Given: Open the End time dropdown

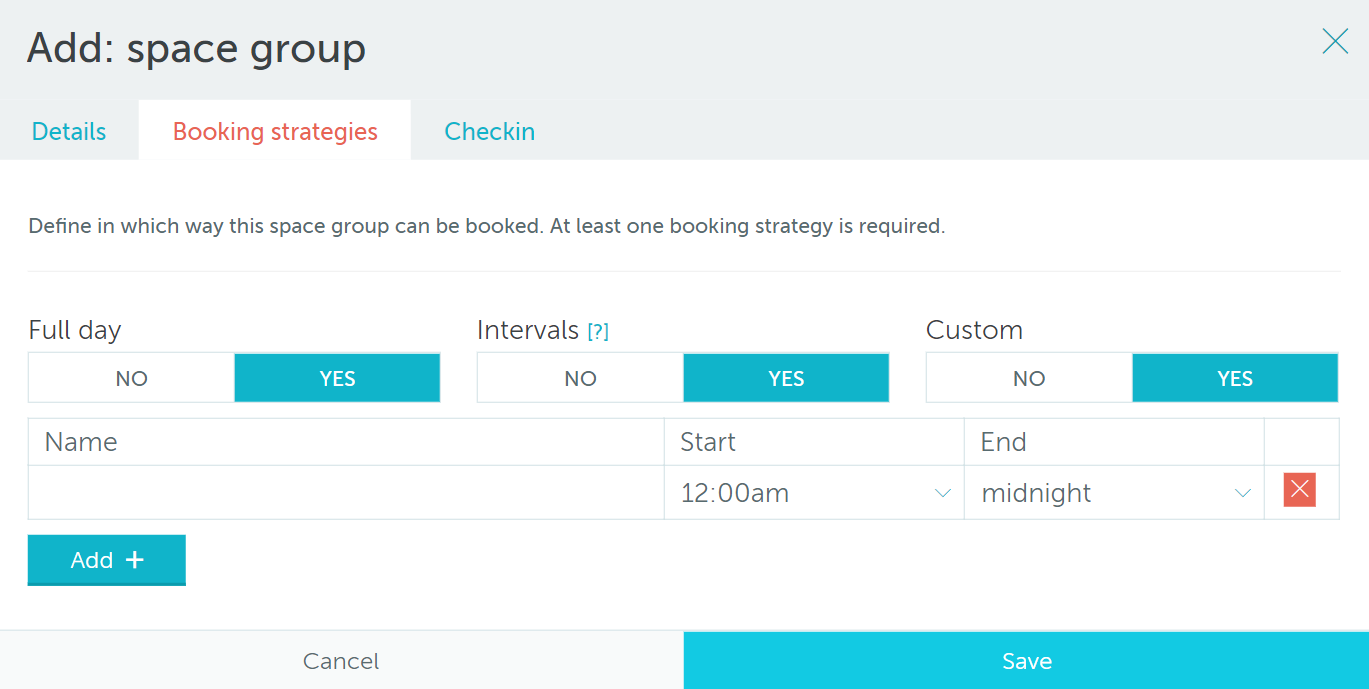Looking at the screenshot, I should (x=1100, y=493).
